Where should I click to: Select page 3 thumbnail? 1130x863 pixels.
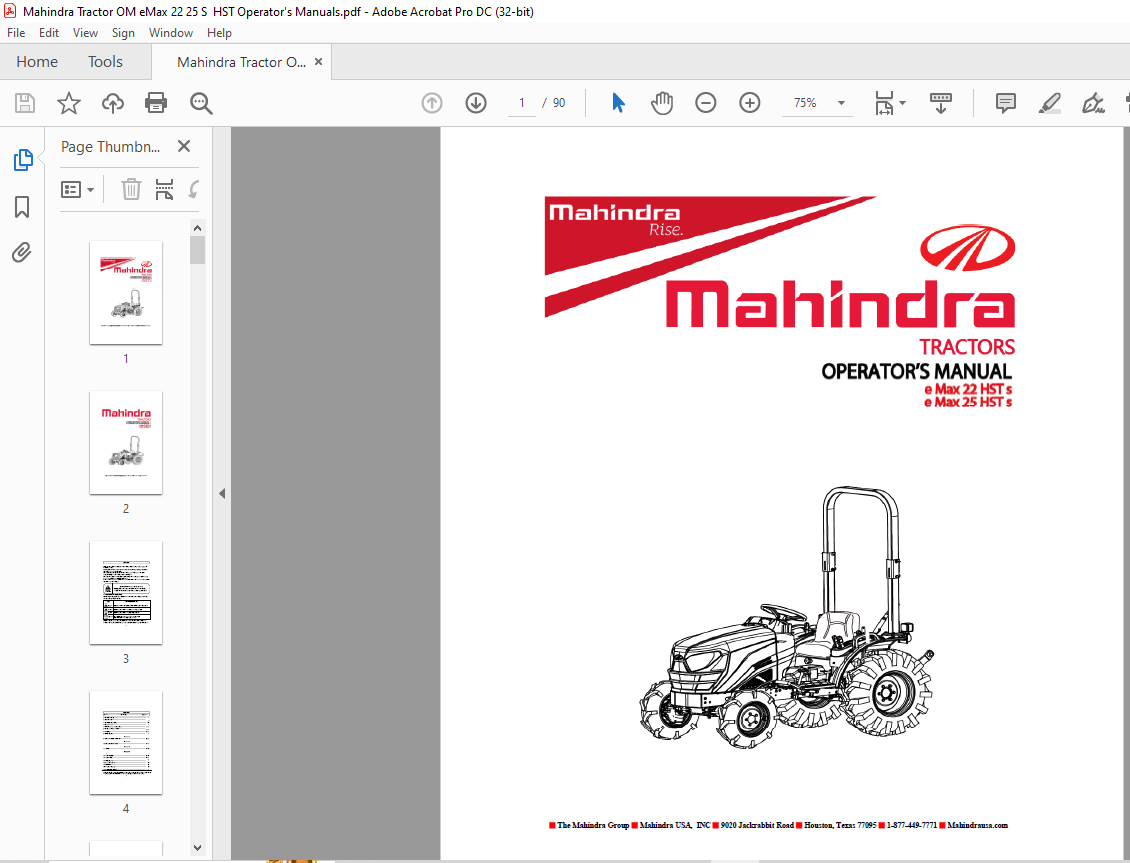[x=126, y=592]
